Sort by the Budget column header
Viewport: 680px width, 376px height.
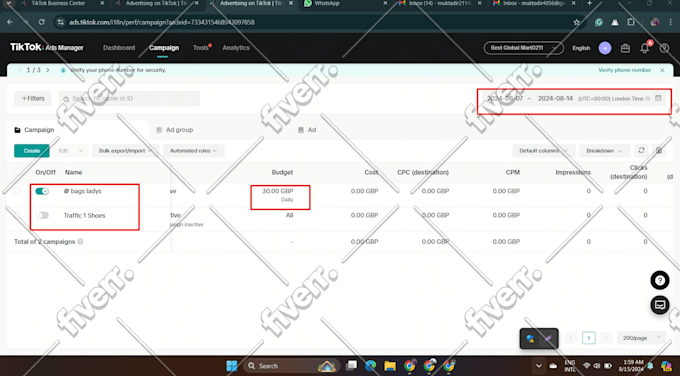pyautogui.click(x=282, y=172)
